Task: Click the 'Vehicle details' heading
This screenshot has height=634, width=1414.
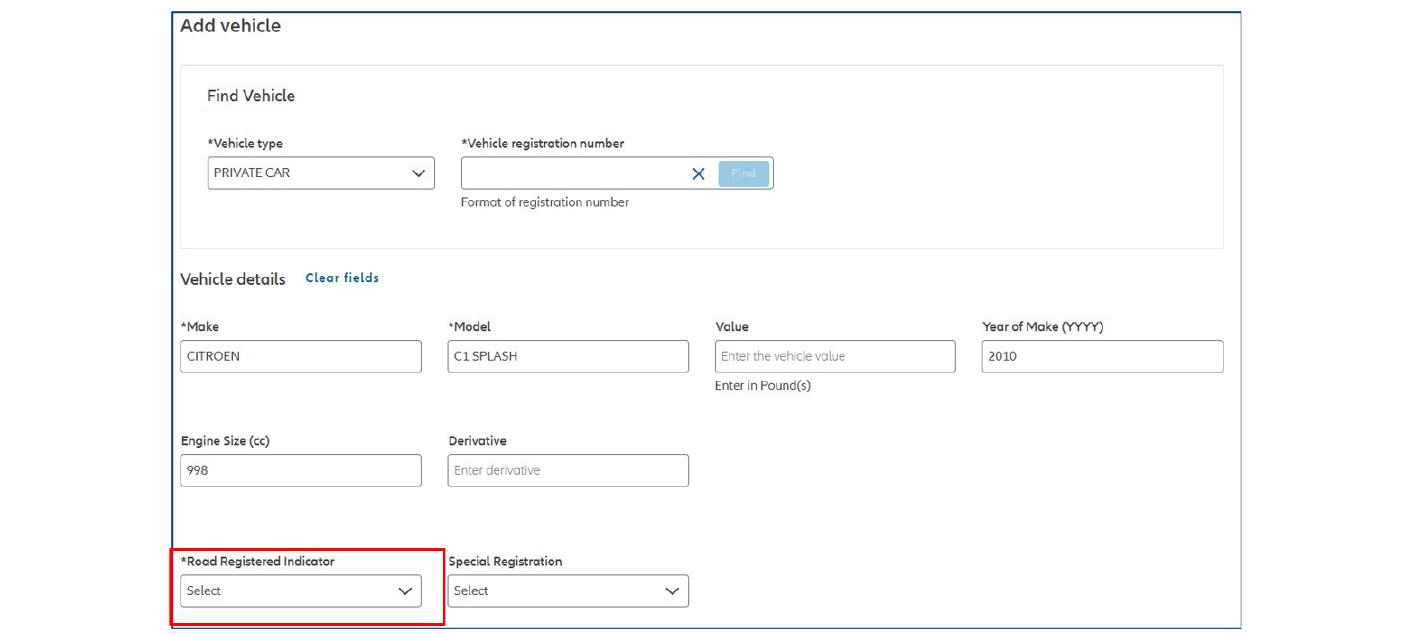Action: coord(233,279)
